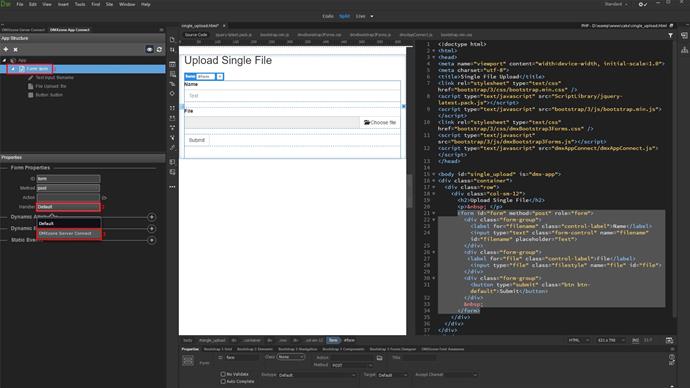
Task: Collapse the Form node in App Structure
Action: [13, 69]
